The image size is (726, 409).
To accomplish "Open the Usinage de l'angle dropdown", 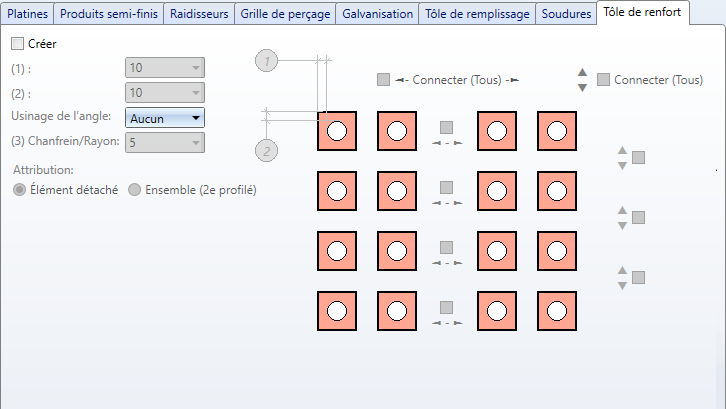I will (x=165, y=118).
